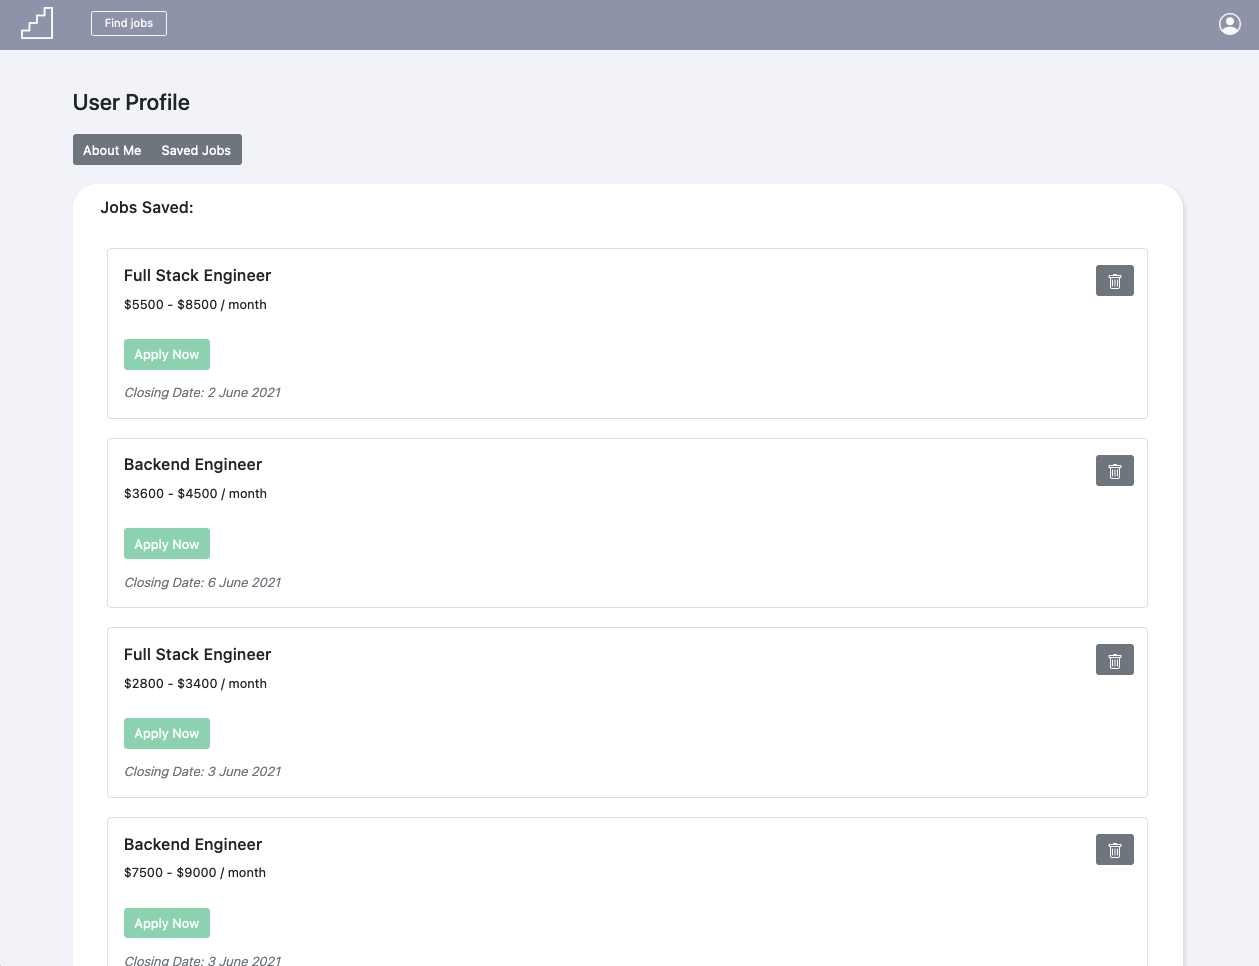This screenshot has width=1259, height=966.
Task: Select the Saved Jobs tab
Action: tap(196, 150)
